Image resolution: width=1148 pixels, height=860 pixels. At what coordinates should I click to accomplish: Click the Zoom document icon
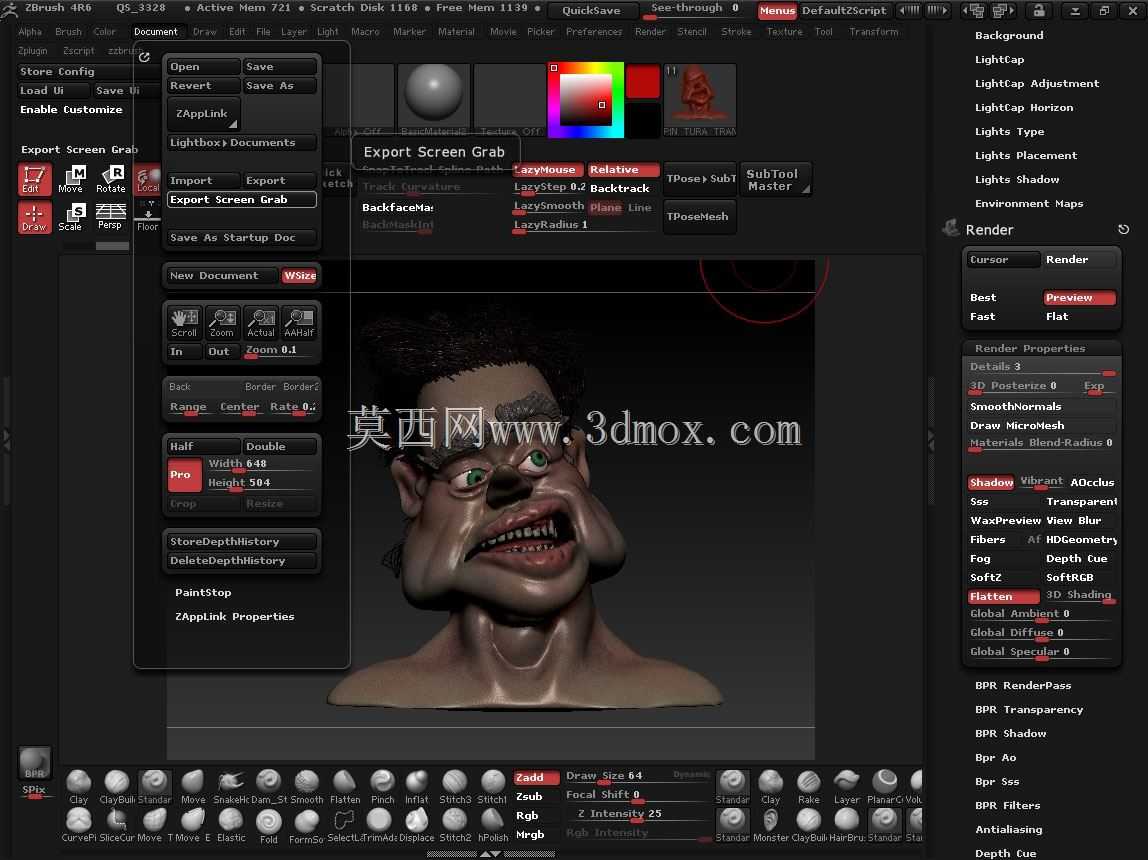(222, 323)
